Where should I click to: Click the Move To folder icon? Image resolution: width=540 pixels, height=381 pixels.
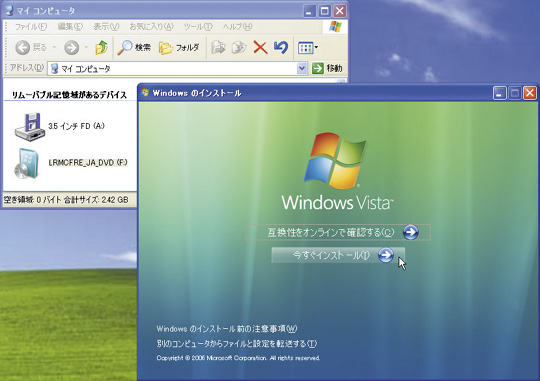pyautogui.click(x=218, y=48)
